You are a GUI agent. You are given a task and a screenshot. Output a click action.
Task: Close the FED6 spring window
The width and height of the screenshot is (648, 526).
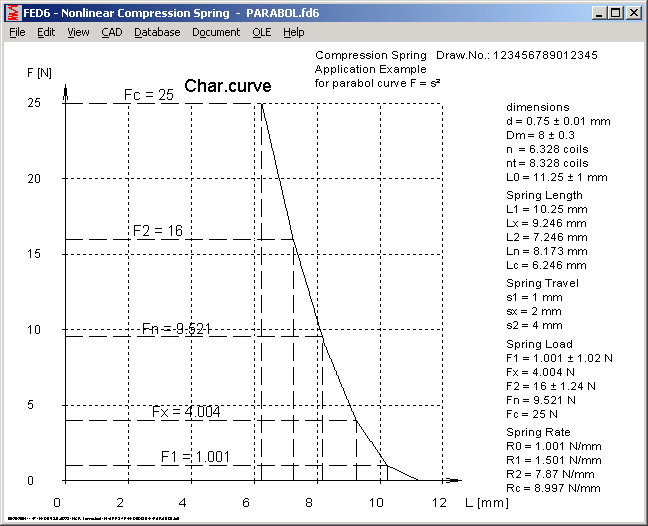[634, 13]
